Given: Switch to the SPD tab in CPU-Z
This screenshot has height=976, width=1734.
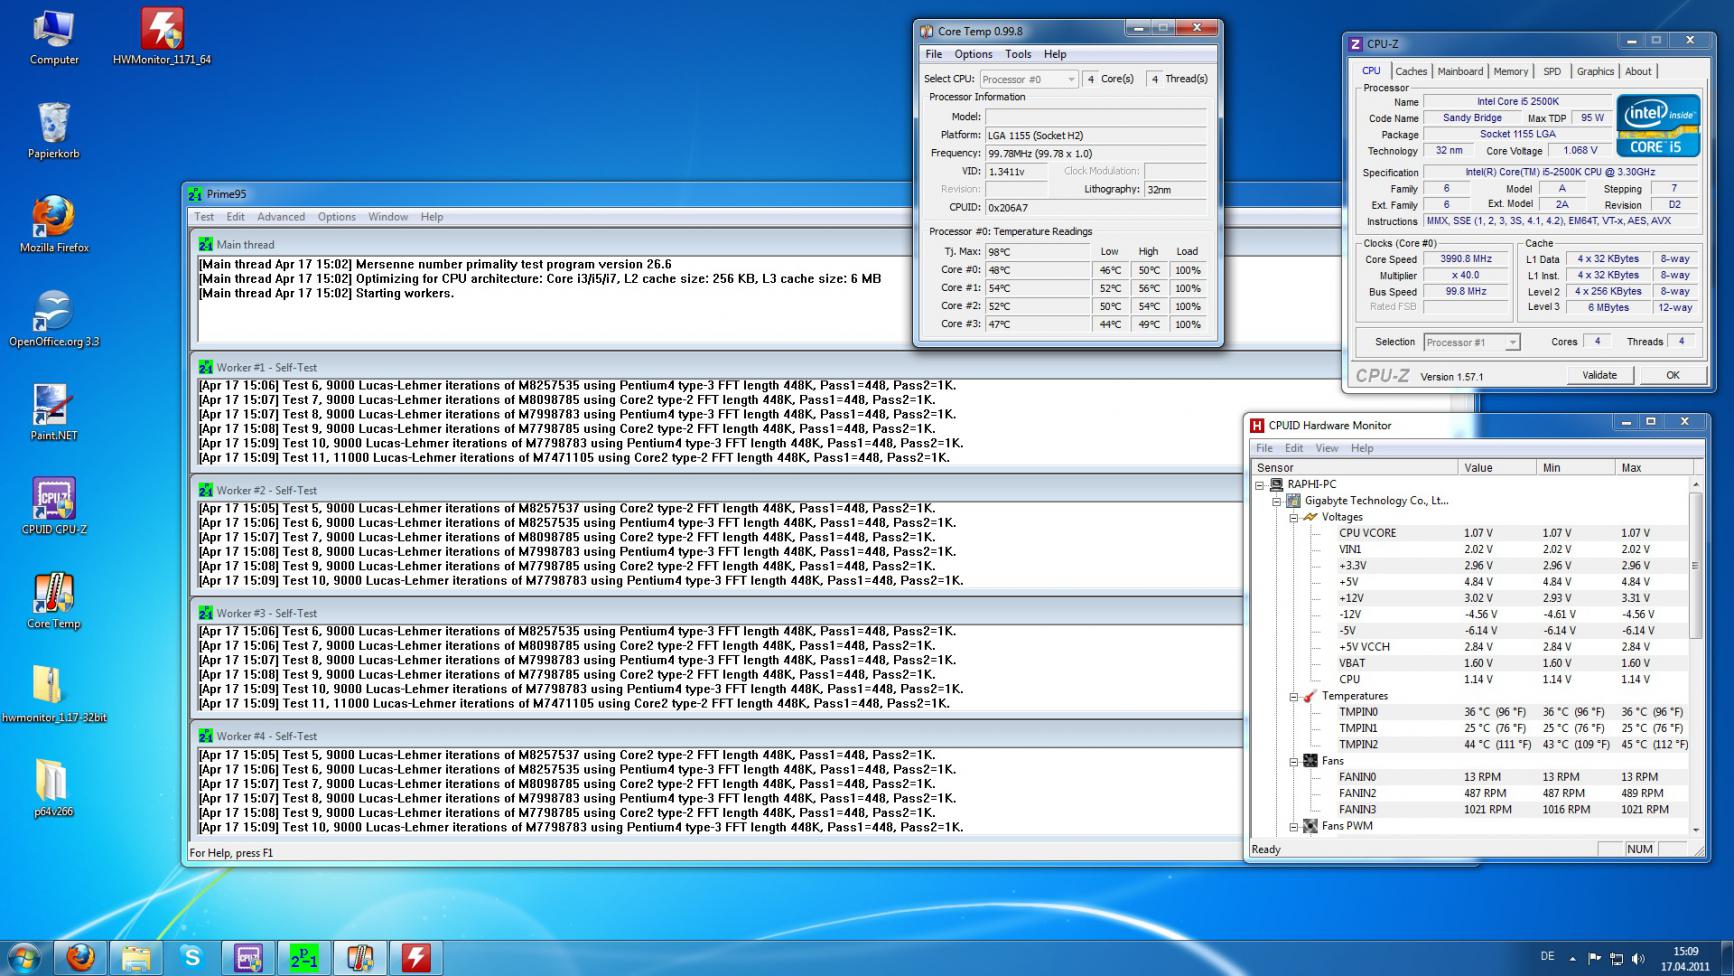Looking at the screenshot, I should (x=1552, y=71).
